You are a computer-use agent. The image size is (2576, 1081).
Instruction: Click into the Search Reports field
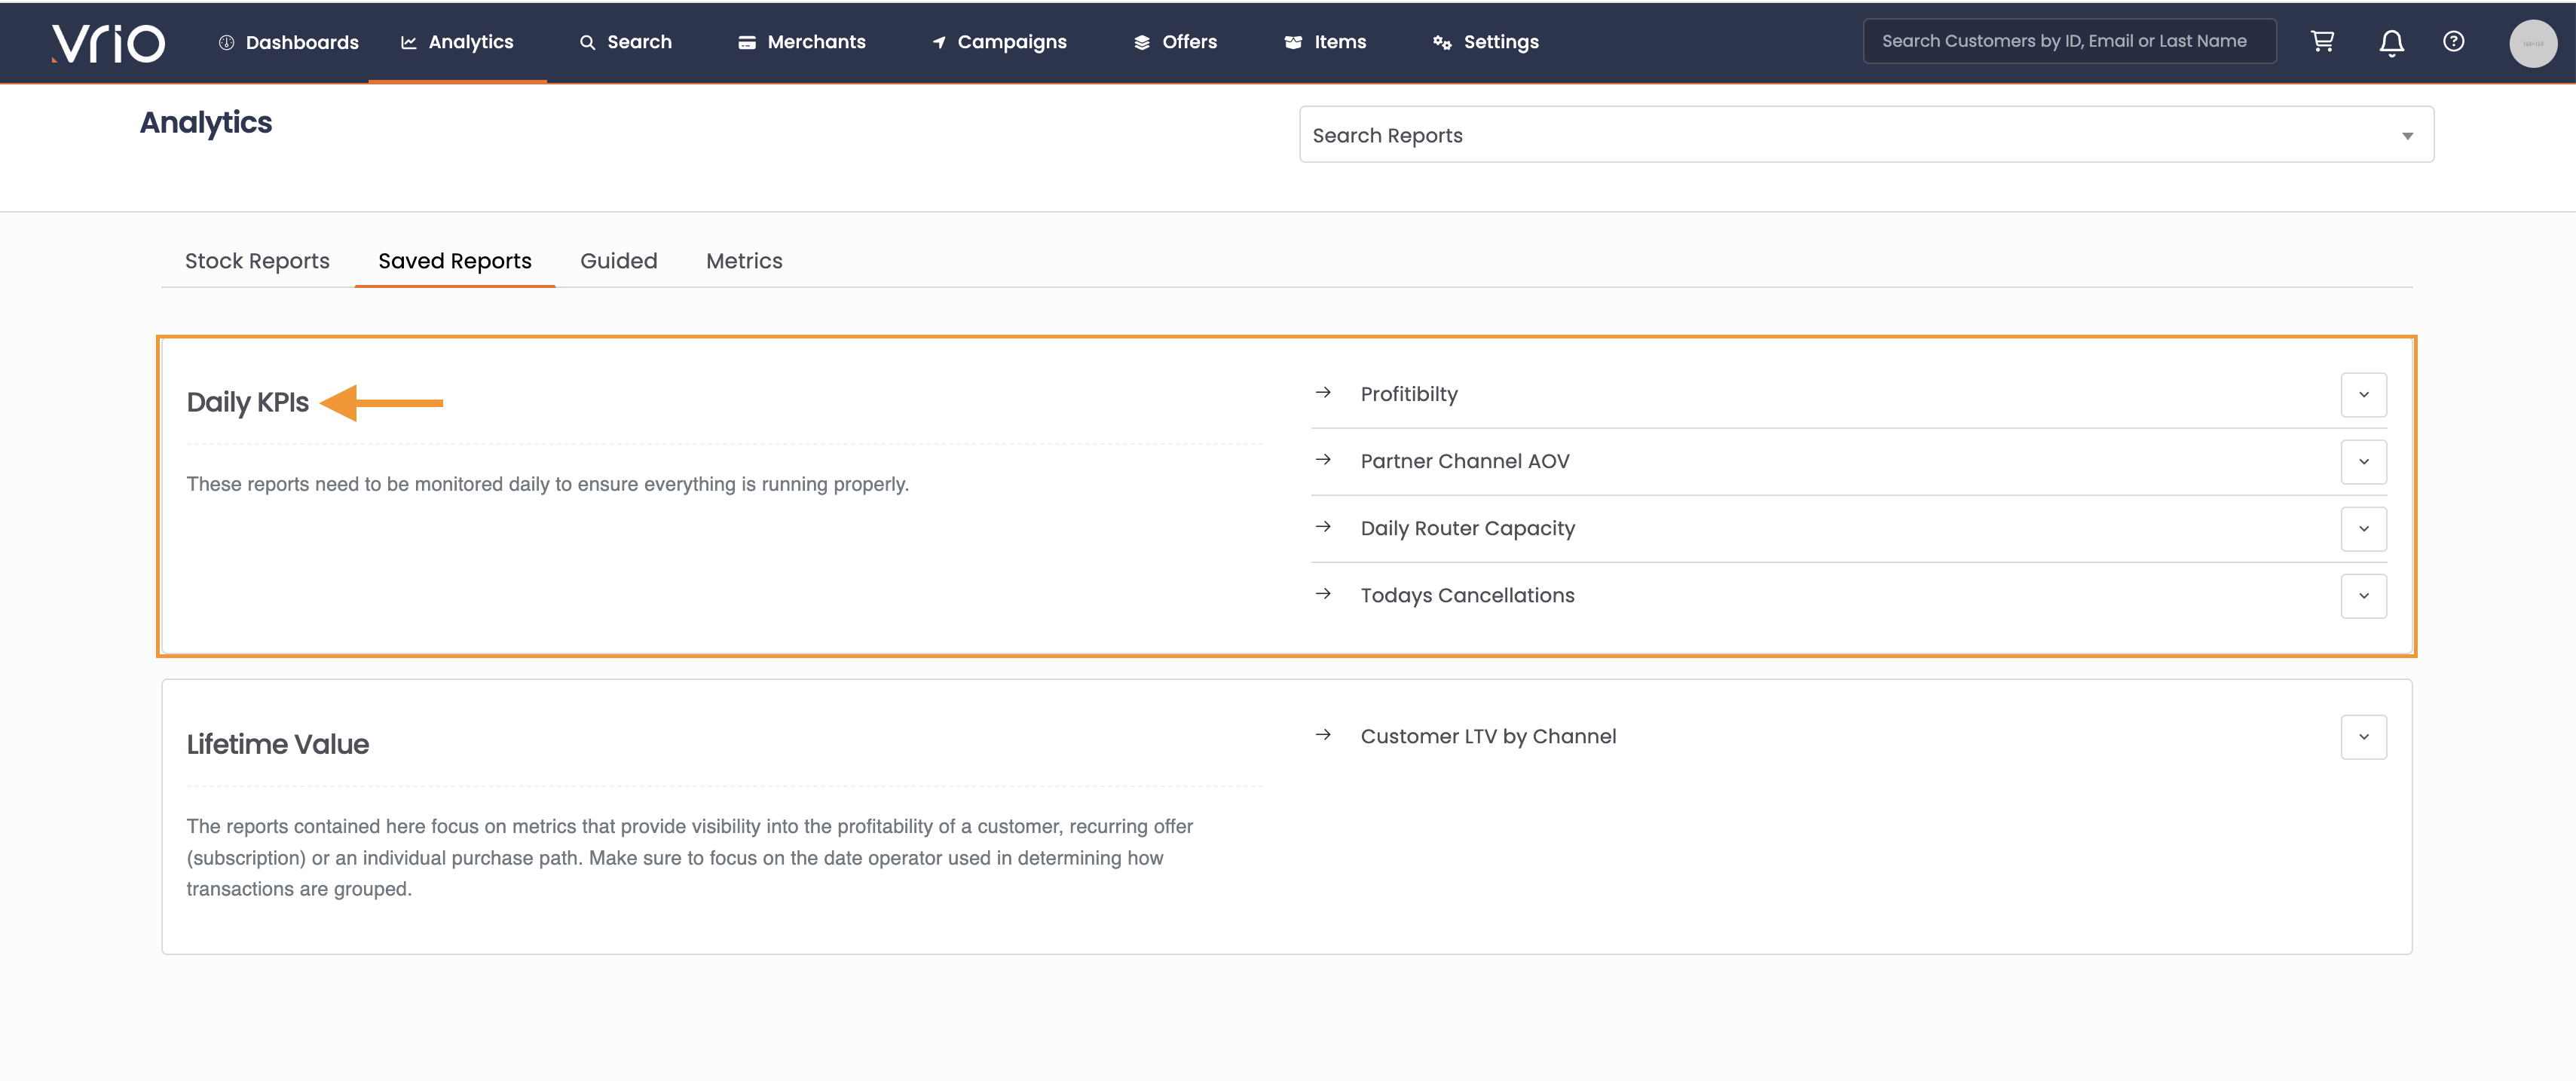pos(1866,135)
